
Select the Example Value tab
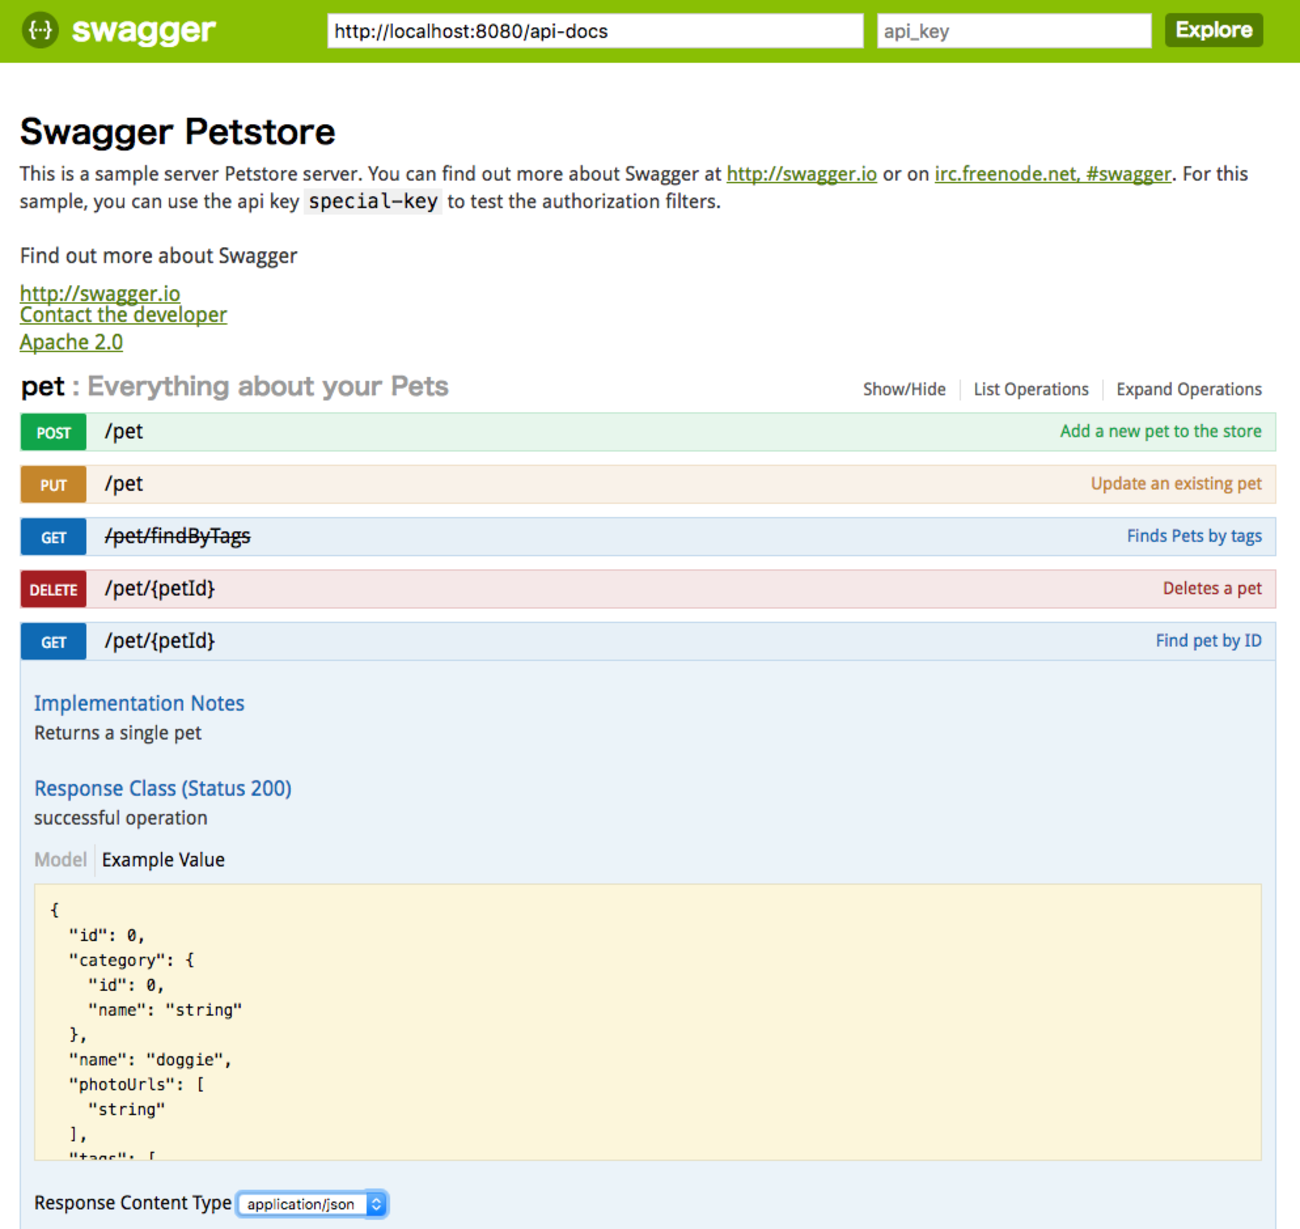click(163, 860)
